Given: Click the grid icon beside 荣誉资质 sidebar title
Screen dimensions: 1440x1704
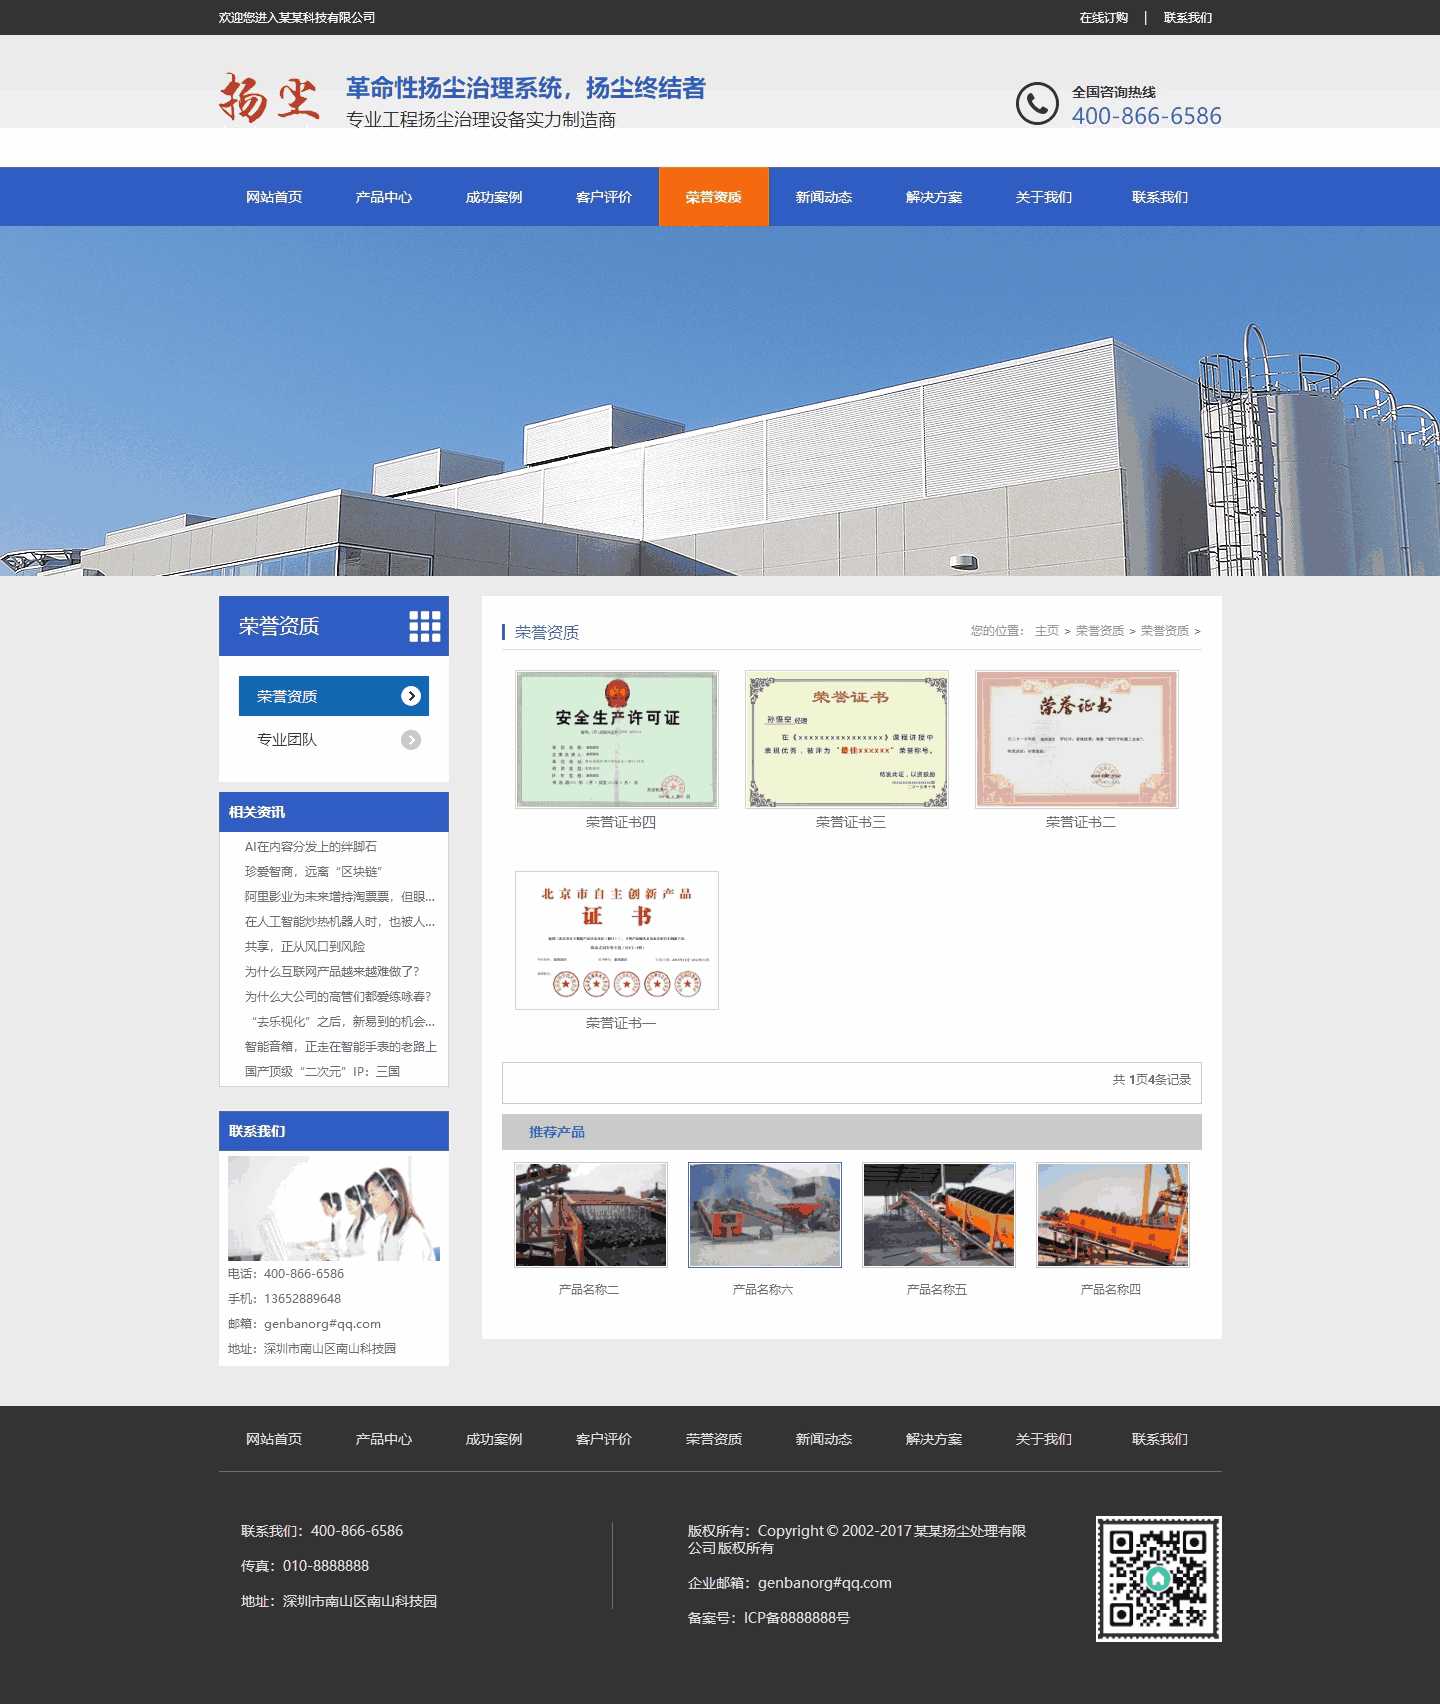Looking at the screenshot, I should tap(424, 626).
